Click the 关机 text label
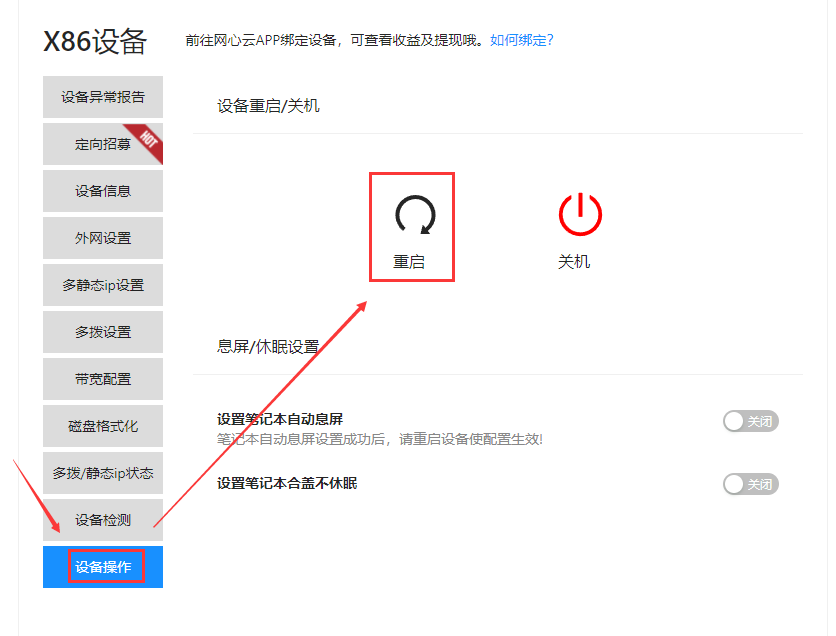 pos(574,262)
